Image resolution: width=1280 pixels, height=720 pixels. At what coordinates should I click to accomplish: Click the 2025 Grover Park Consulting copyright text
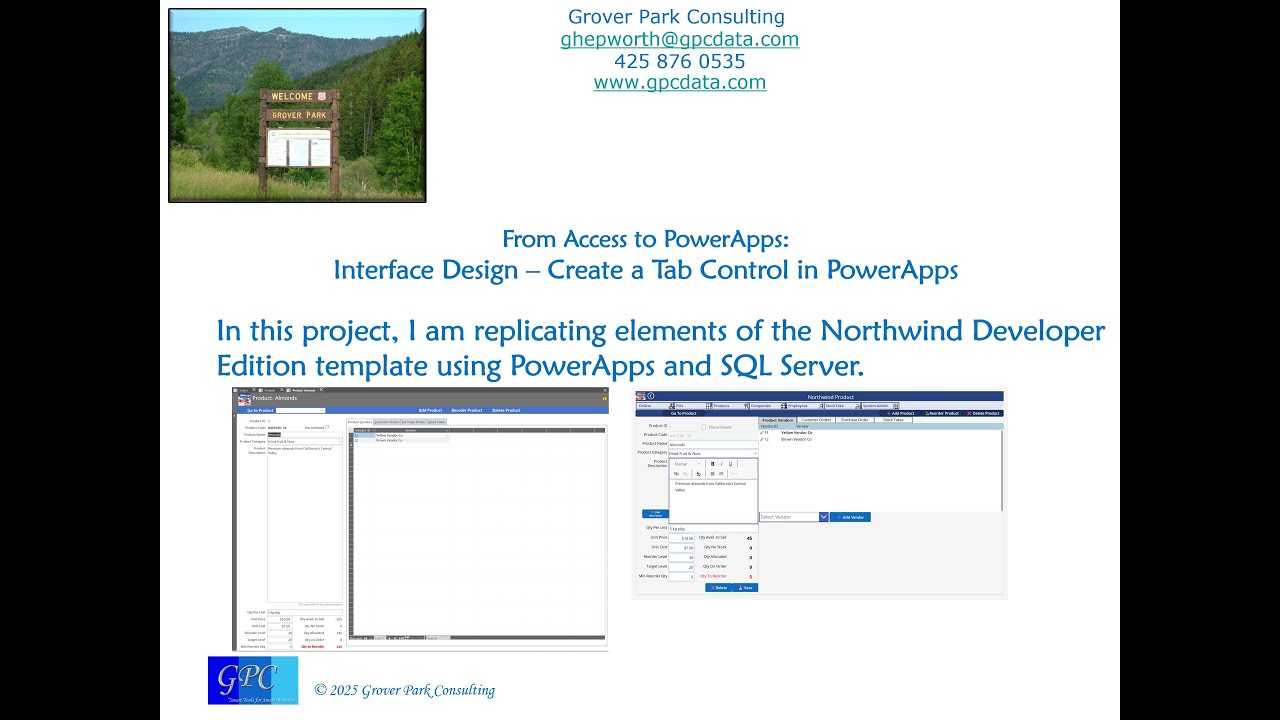click(405, 690)
